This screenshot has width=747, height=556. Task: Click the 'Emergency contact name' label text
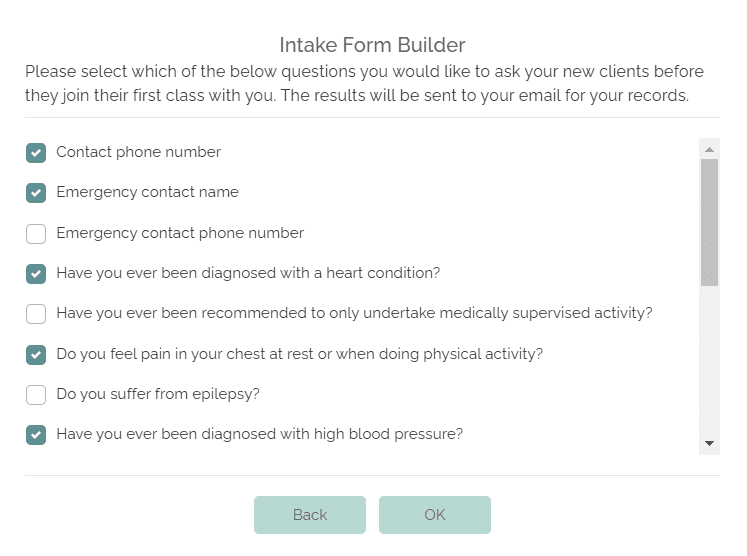point(147,192)
